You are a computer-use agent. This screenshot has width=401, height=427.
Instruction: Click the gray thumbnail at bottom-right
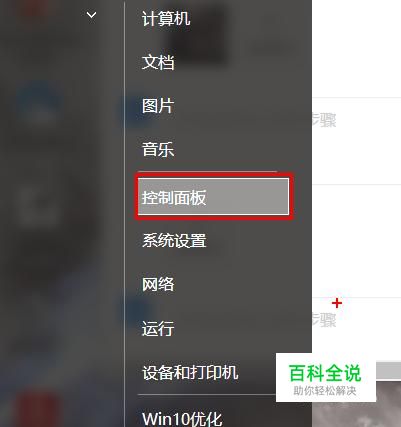[357, 405]
